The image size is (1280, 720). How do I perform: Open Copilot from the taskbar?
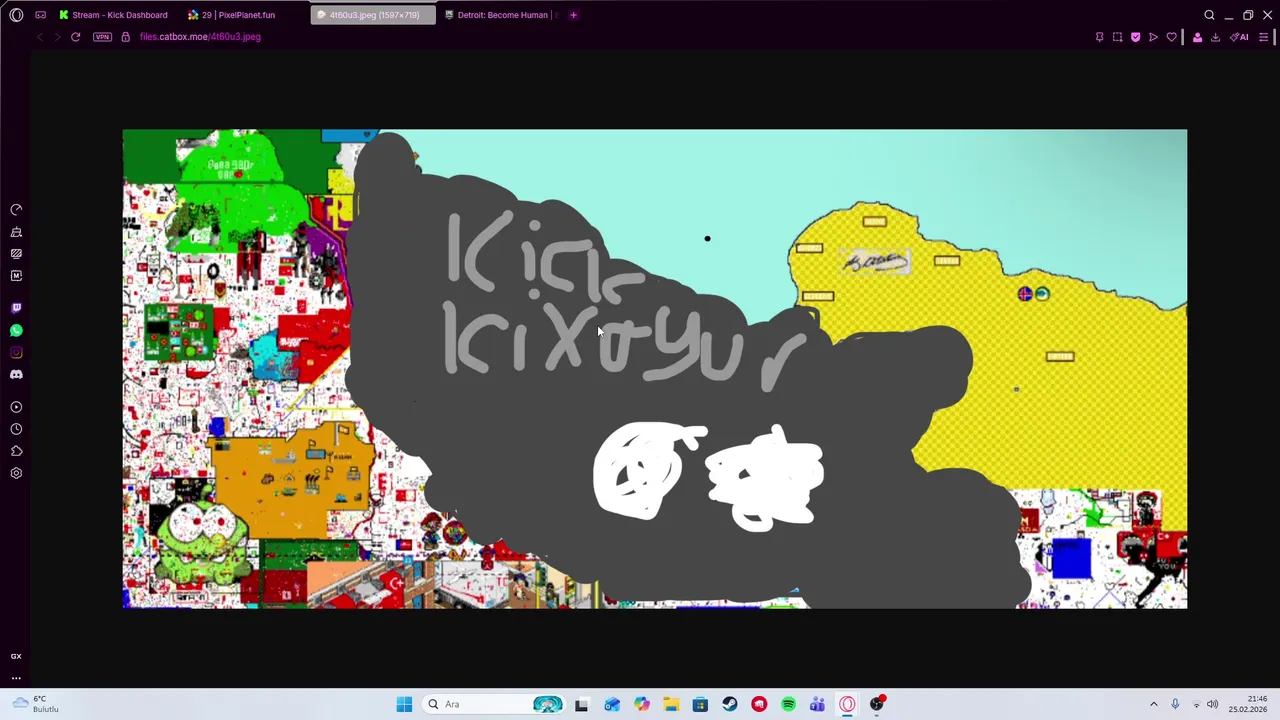click(x=641, y=704)
